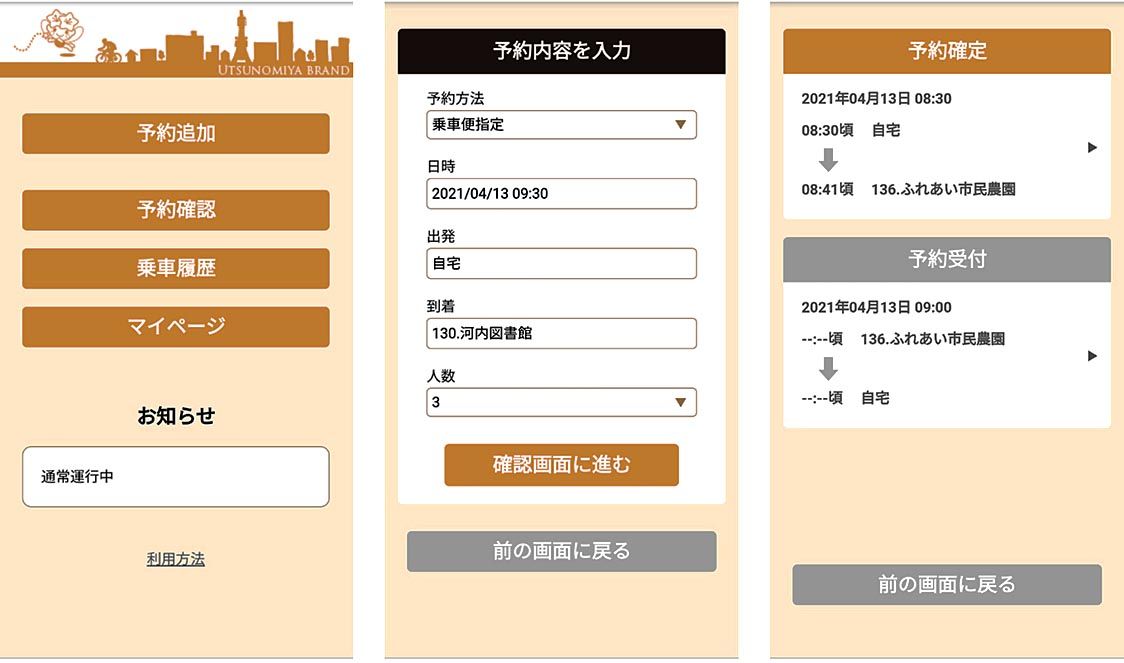Open the 09:00 pending reservation details arrow
Image resolution: width=1124 pixels, height=663 pixels.
(1092, 356)
